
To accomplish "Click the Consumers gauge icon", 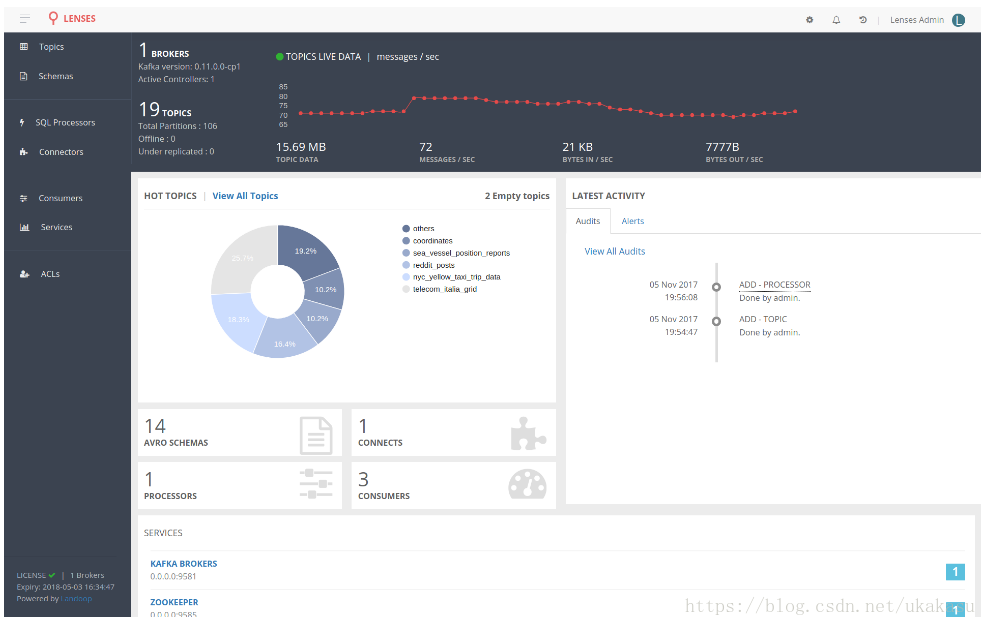I will click(527, 484).
